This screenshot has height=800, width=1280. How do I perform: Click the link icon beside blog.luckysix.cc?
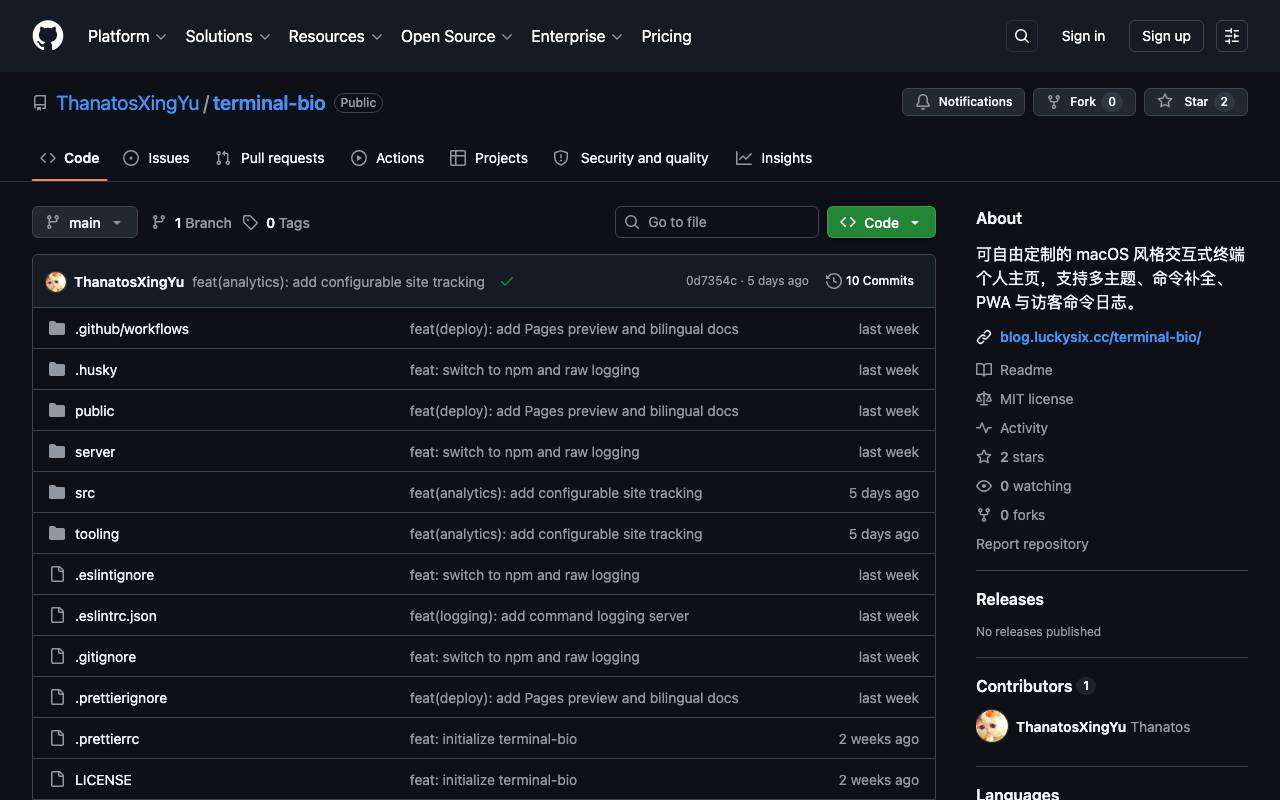click(x=984, y=337)
